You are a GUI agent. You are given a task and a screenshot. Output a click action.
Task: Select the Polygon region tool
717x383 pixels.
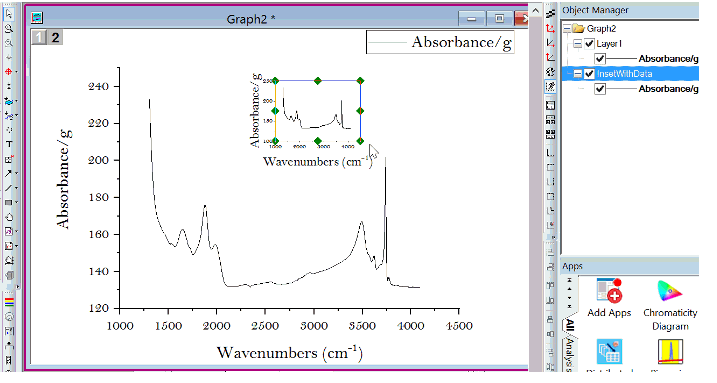8,217
